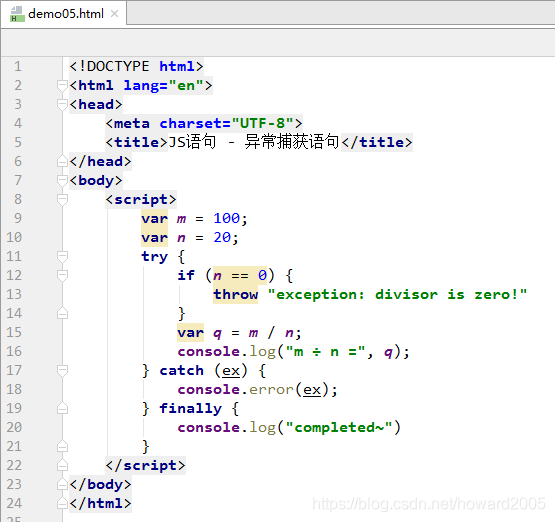Screen dimensions: 555x522
Task: Collapse the html tag fold on line 2
Action: pyautogui.click(x=62, y=85)
